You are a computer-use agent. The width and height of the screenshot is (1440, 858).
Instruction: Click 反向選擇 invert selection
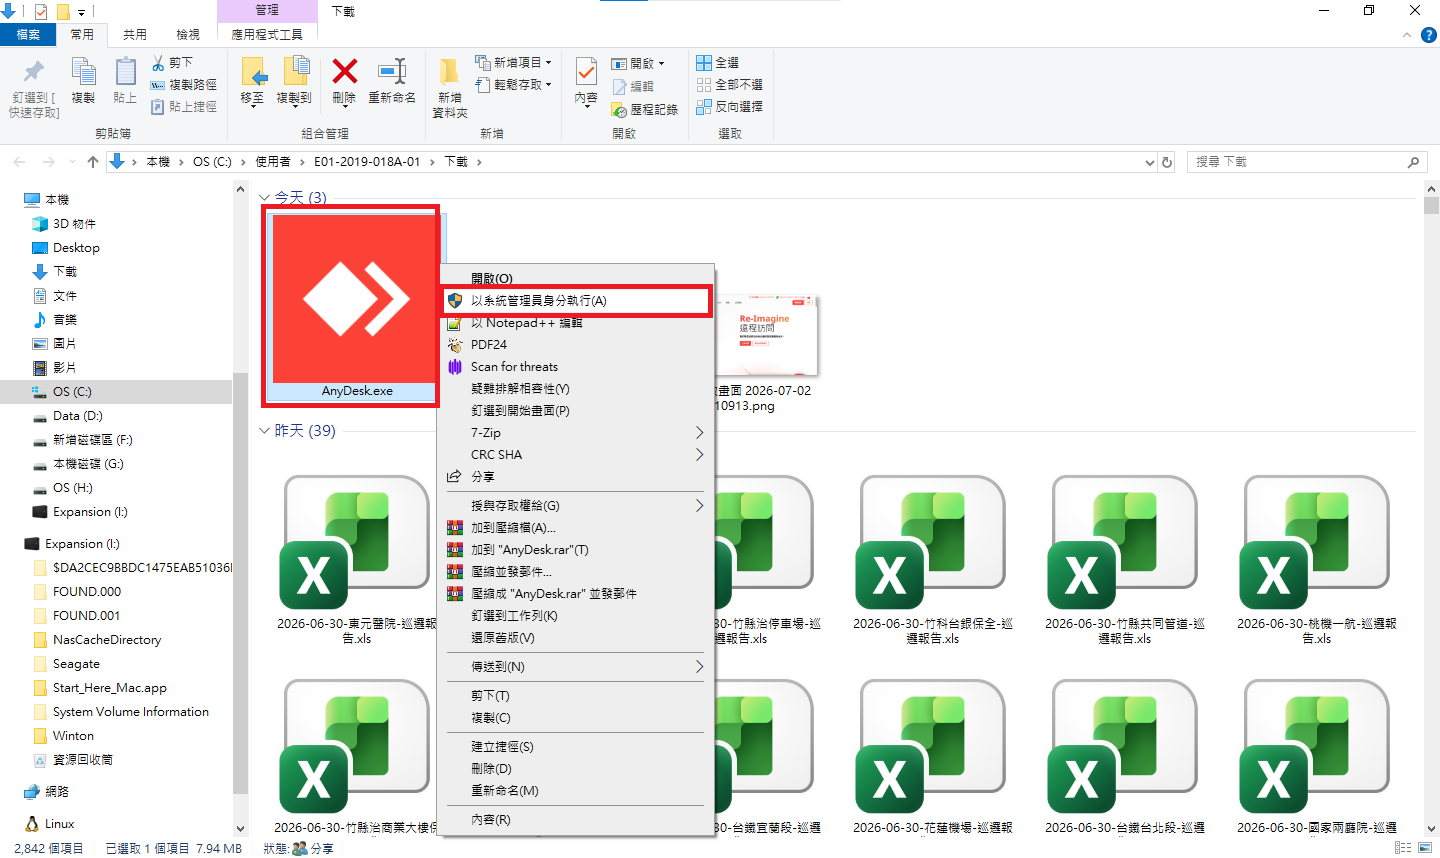pyautogui.click(x=730, y=107)
